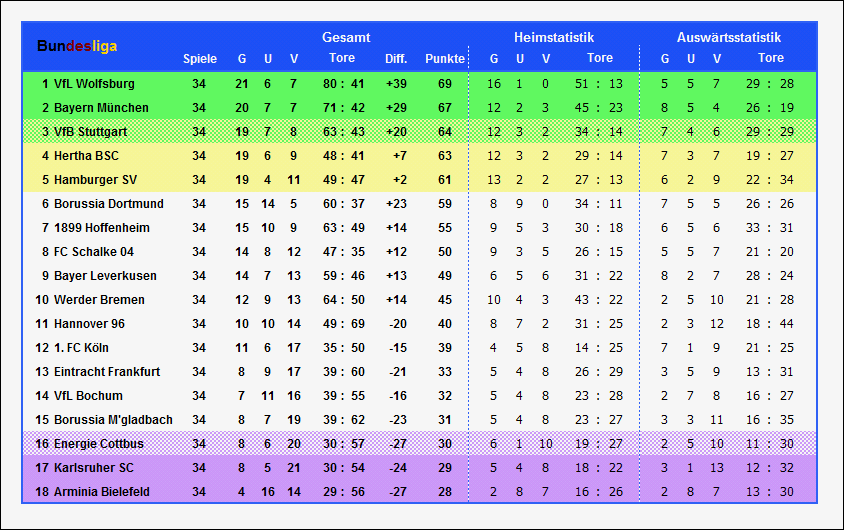Select Borussia Dortmund row
This screenshot has width=844, height=530.
(x=419, y=204)
